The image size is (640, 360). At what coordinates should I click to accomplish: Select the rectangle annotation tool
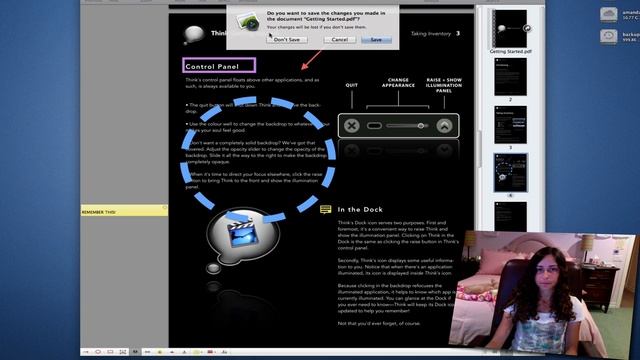110,352
